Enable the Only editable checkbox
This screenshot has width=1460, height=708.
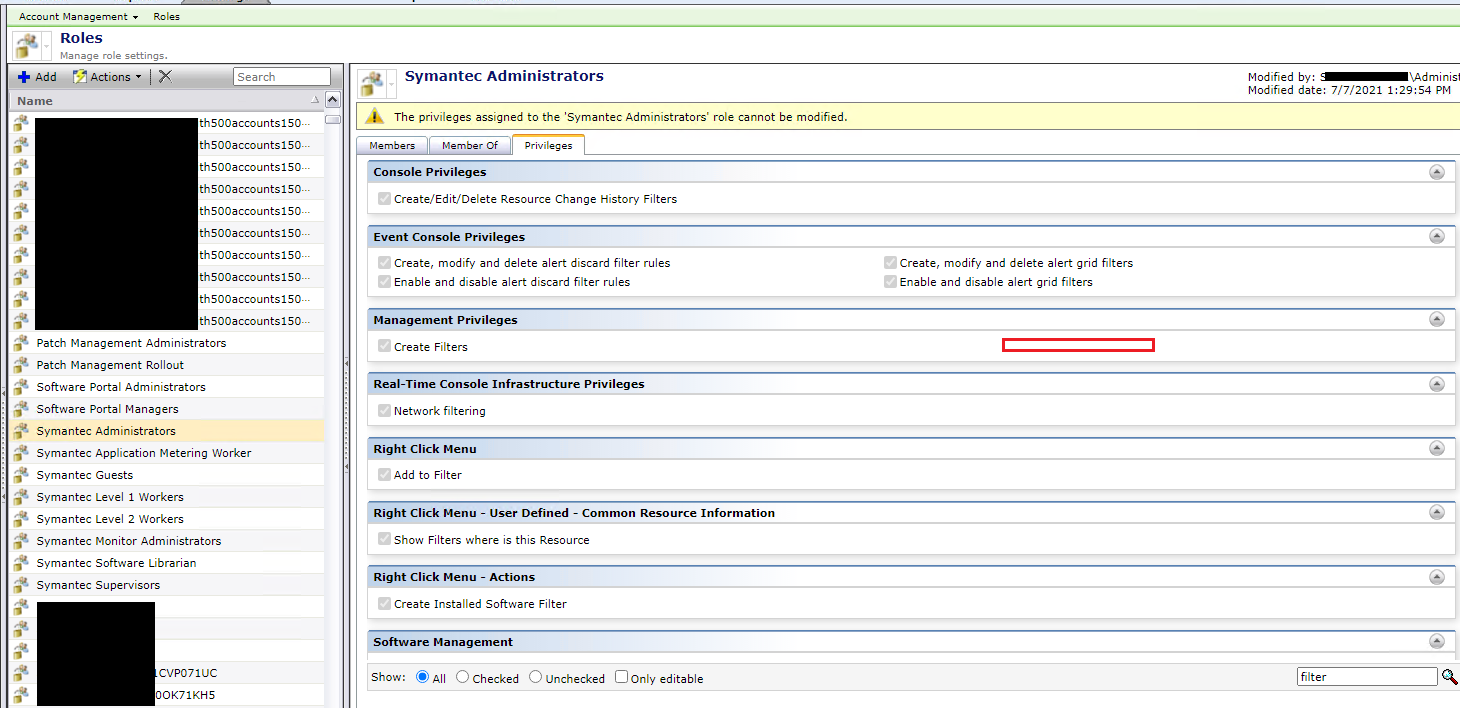(x=621, y=677)
